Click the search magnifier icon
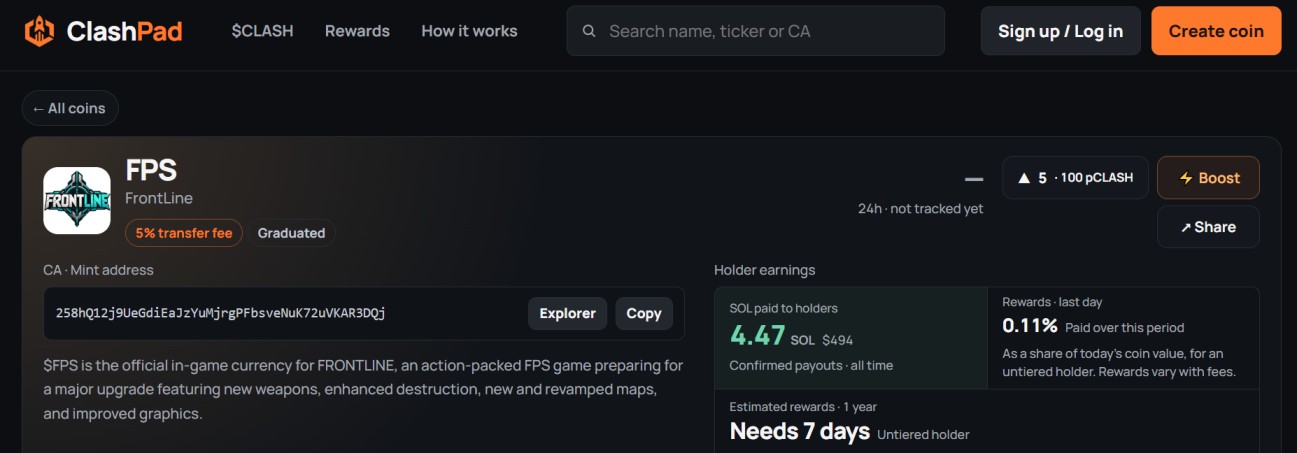Viewport: 1297px width, 453px height. (x=589, y=31)
